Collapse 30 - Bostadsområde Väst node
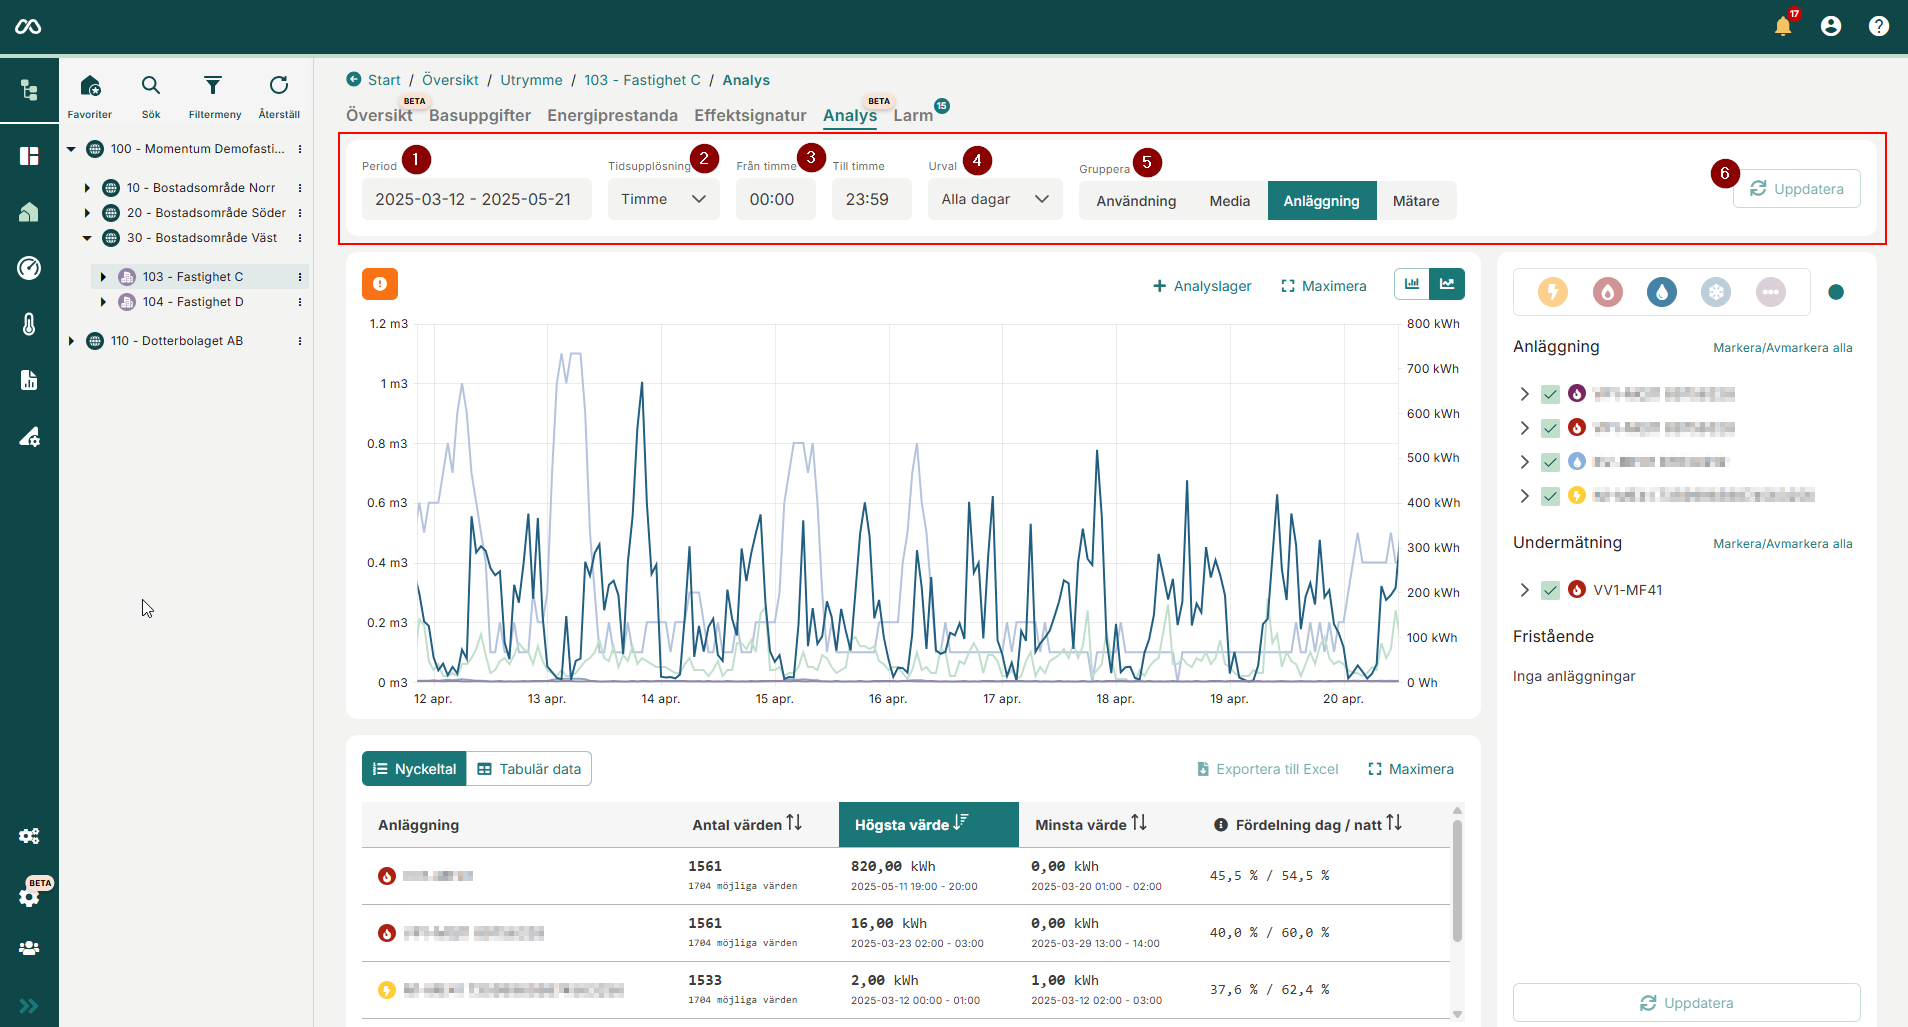Image resolution: width=1908 pixels, height=1027 pixels. (x=87, y=238)
